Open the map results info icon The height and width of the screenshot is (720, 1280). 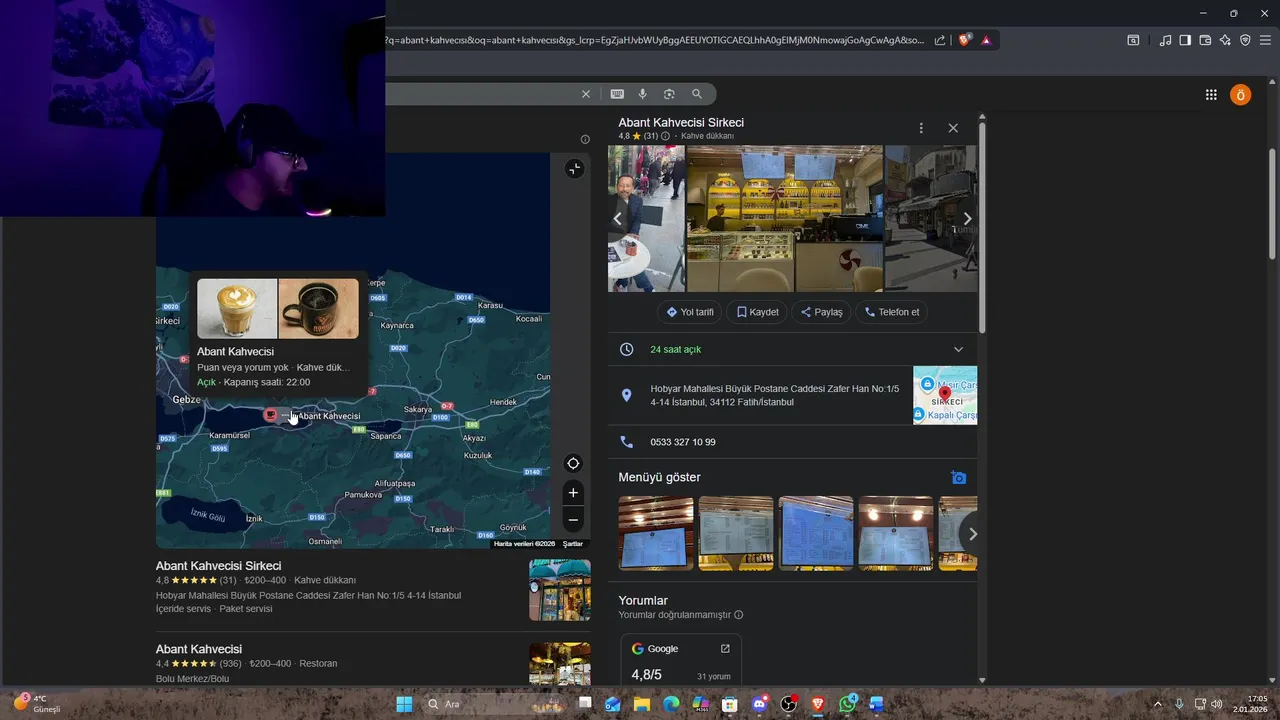585,139
